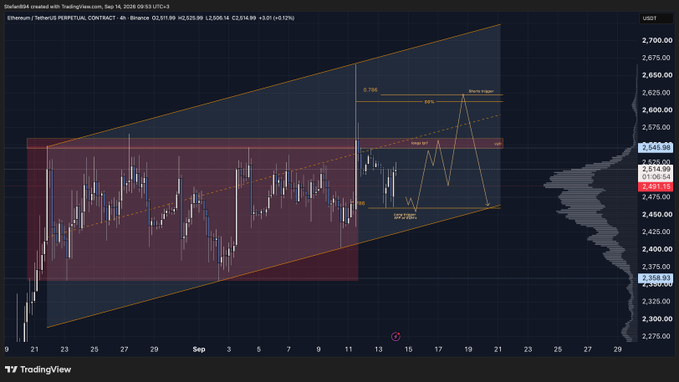Click the 2,275.00 price axis label
This screenshot has width=679, height=382.
pyautogui.click(x=657, y=336)
